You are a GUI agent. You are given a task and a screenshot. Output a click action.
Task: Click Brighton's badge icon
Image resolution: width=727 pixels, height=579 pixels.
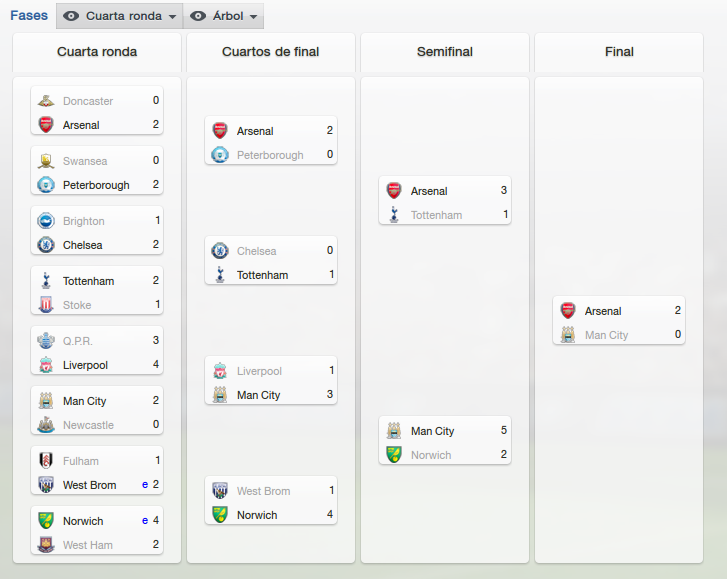(46, 221)
